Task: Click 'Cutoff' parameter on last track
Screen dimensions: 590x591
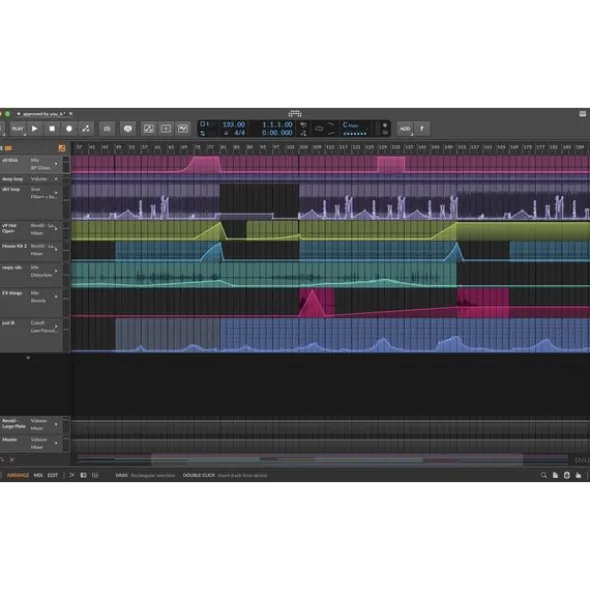Action: 37,323
